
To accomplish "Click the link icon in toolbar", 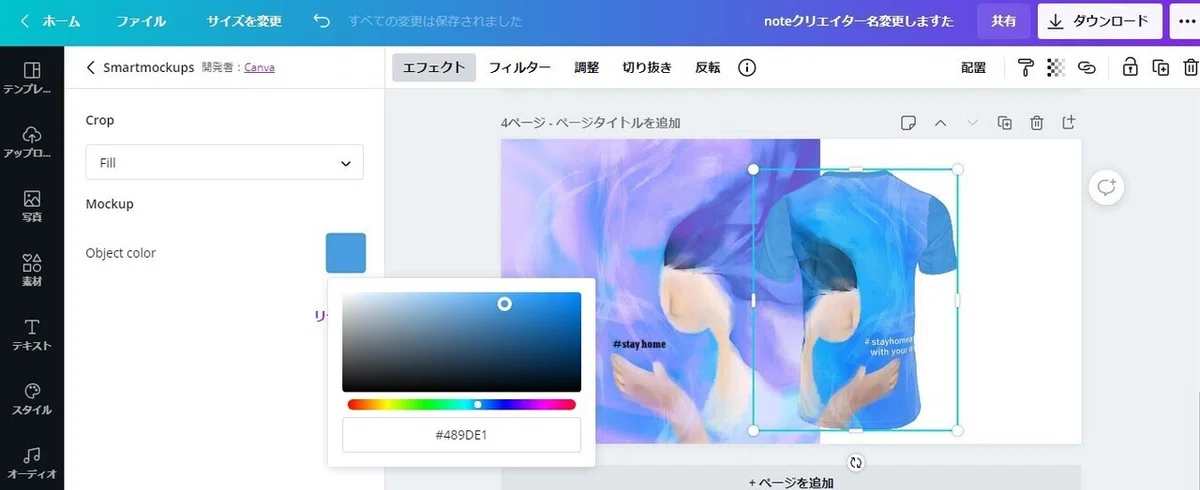I will click(x=1087, y=68).
